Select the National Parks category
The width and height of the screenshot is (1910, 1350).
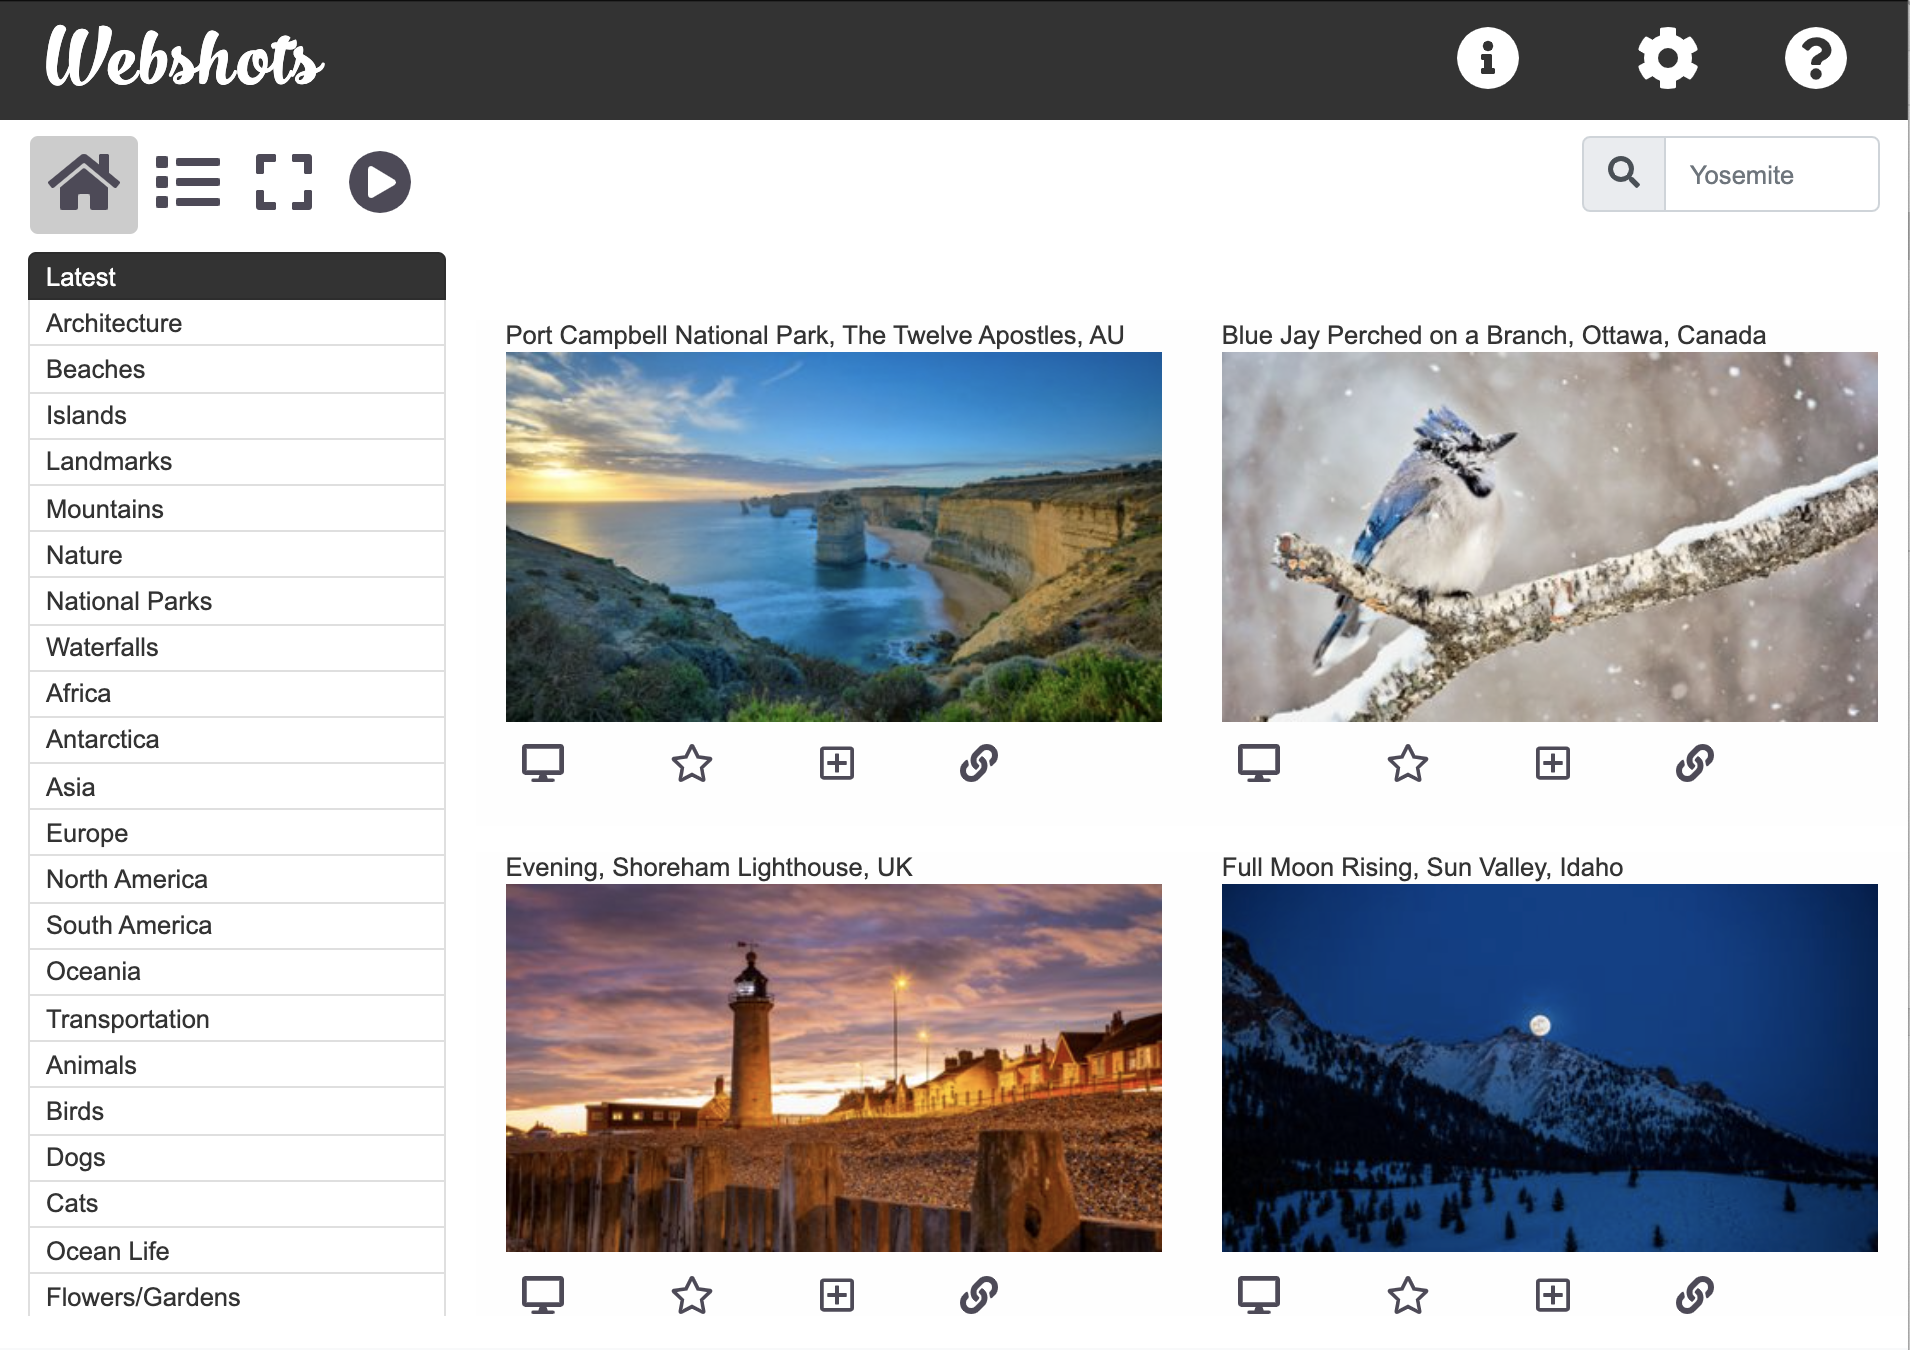coord(129,601)
